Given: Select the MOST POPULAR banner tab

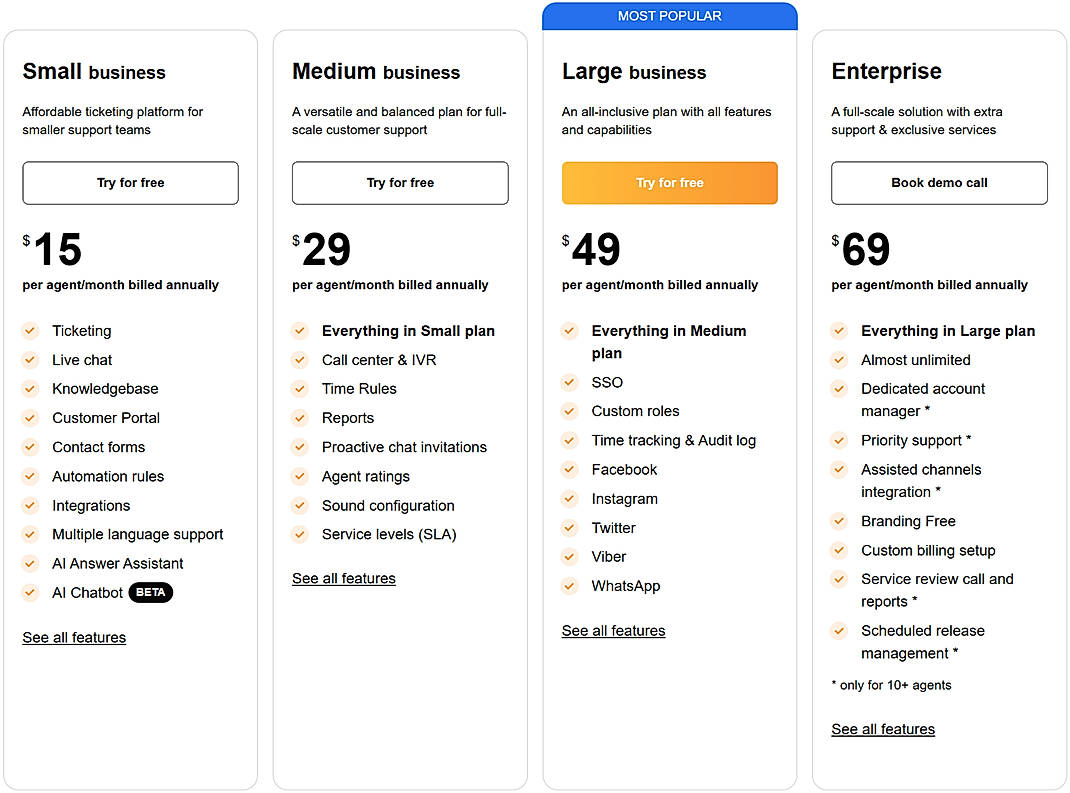Looking at the screenshot, I should click(x=670, y=16).
